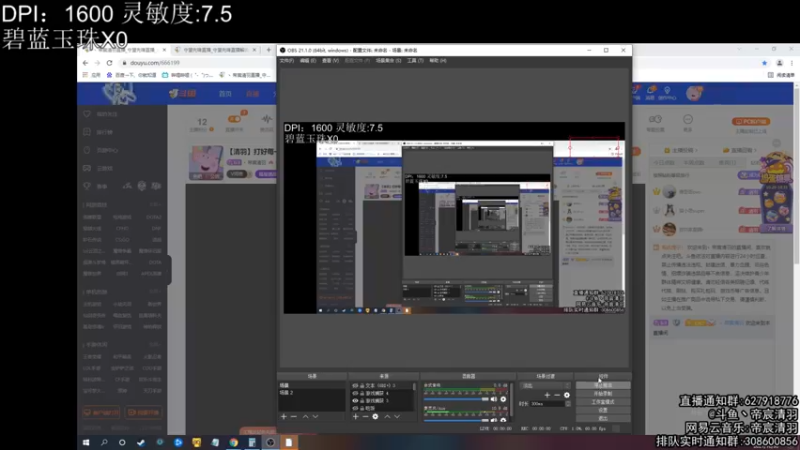The image size is (800, 450).
Task: Click the transition duration 300ms field
Action: [x=548, y=404]
